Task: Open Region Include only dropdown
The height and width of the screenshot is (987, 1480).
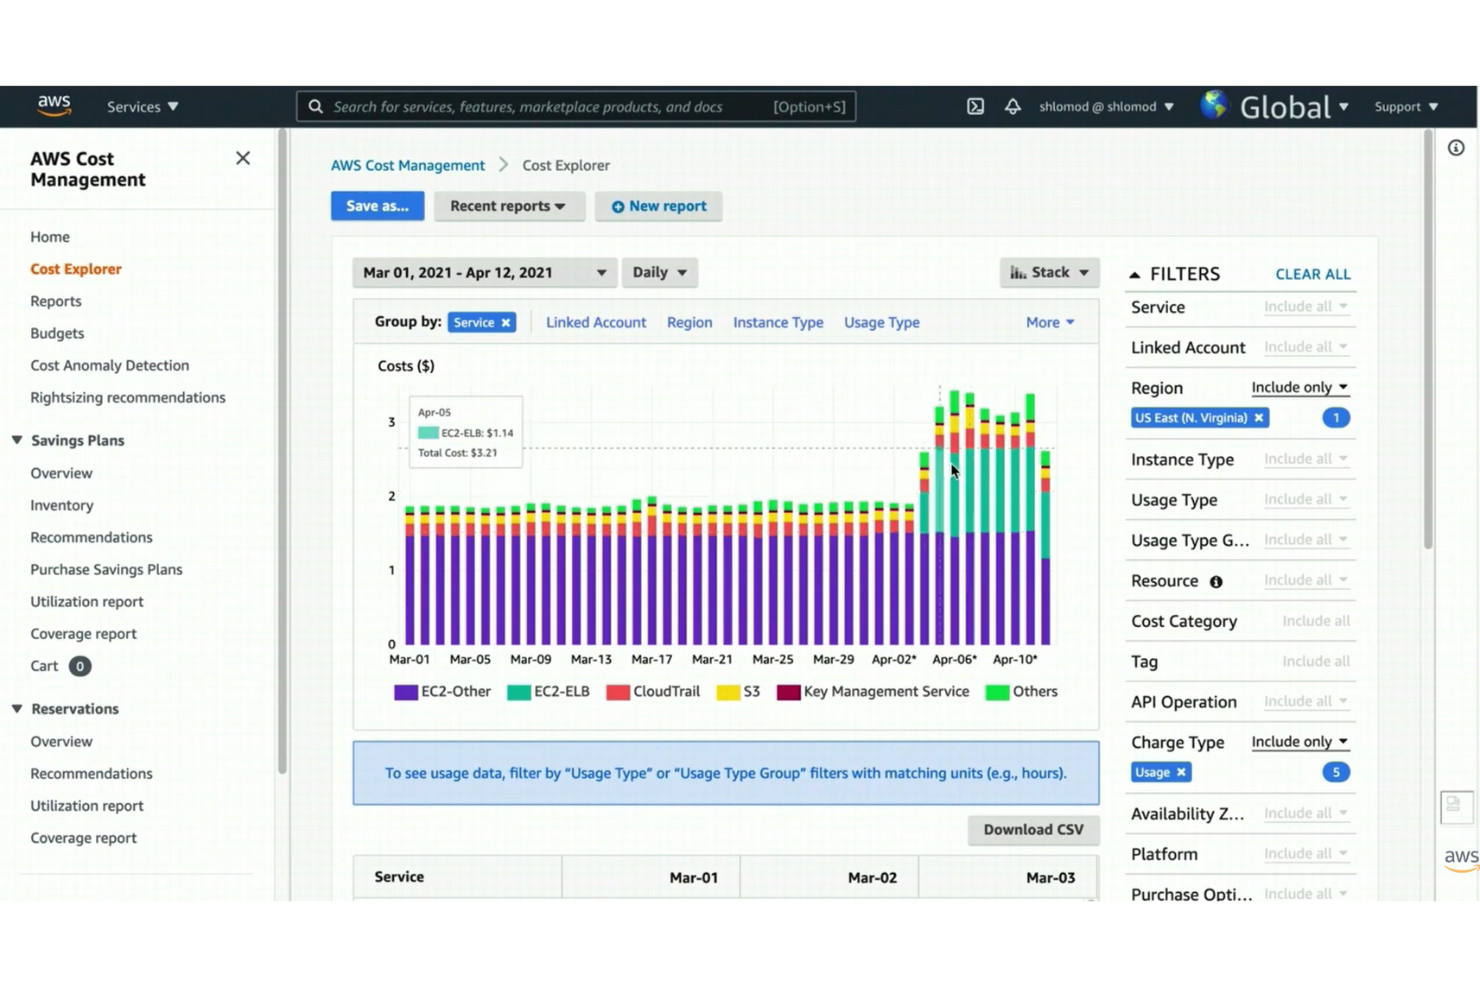Action: point(1299,387)
